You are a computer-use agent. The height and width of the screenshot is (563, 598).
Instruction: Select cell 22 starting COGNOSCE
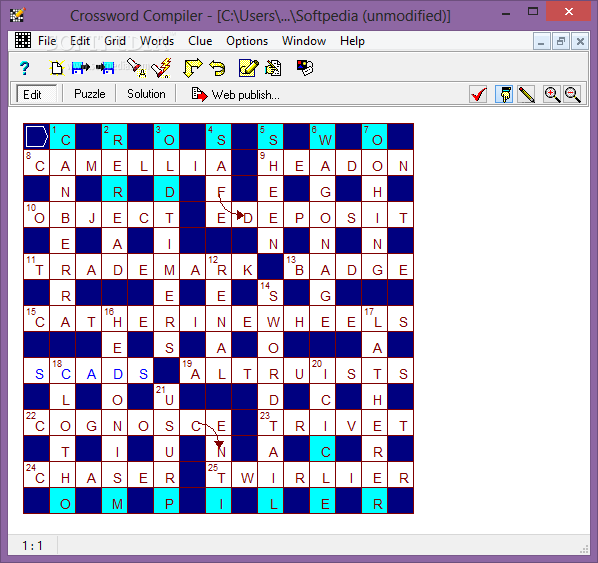[x=37, y=423]
